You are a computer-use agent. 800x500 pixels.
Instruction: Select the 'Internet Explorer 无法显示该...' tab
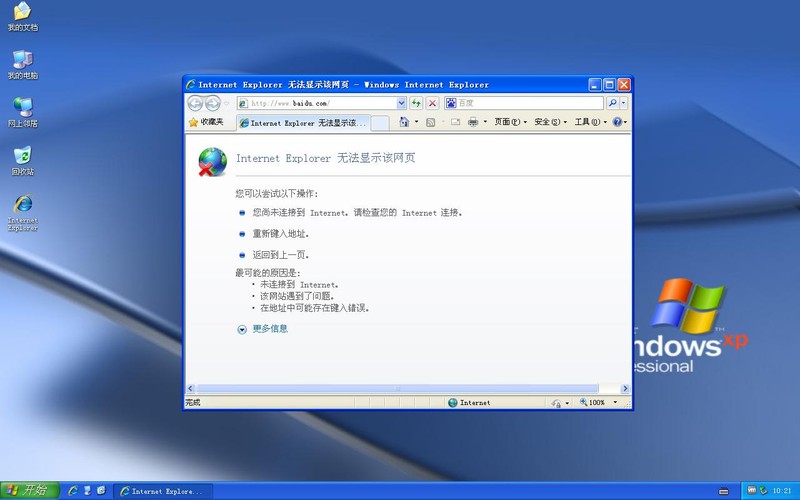point(303,123)
